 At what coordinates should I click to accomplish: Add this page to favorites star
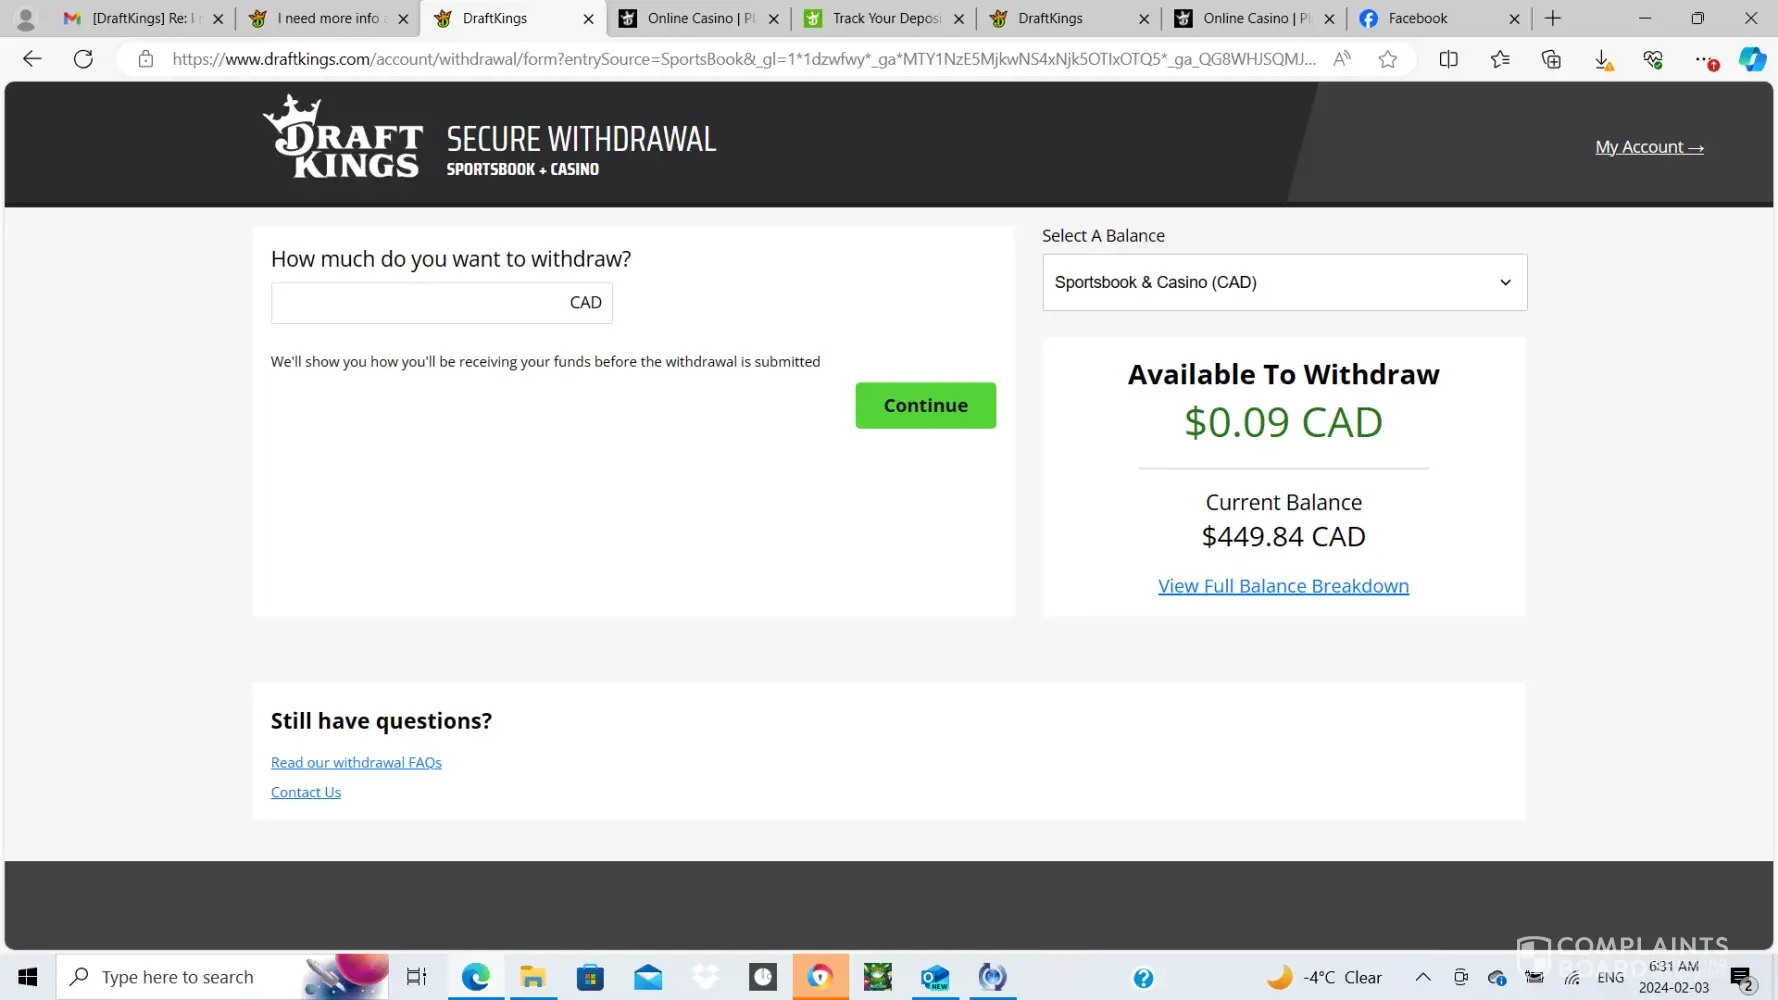tap(1388, 59)
